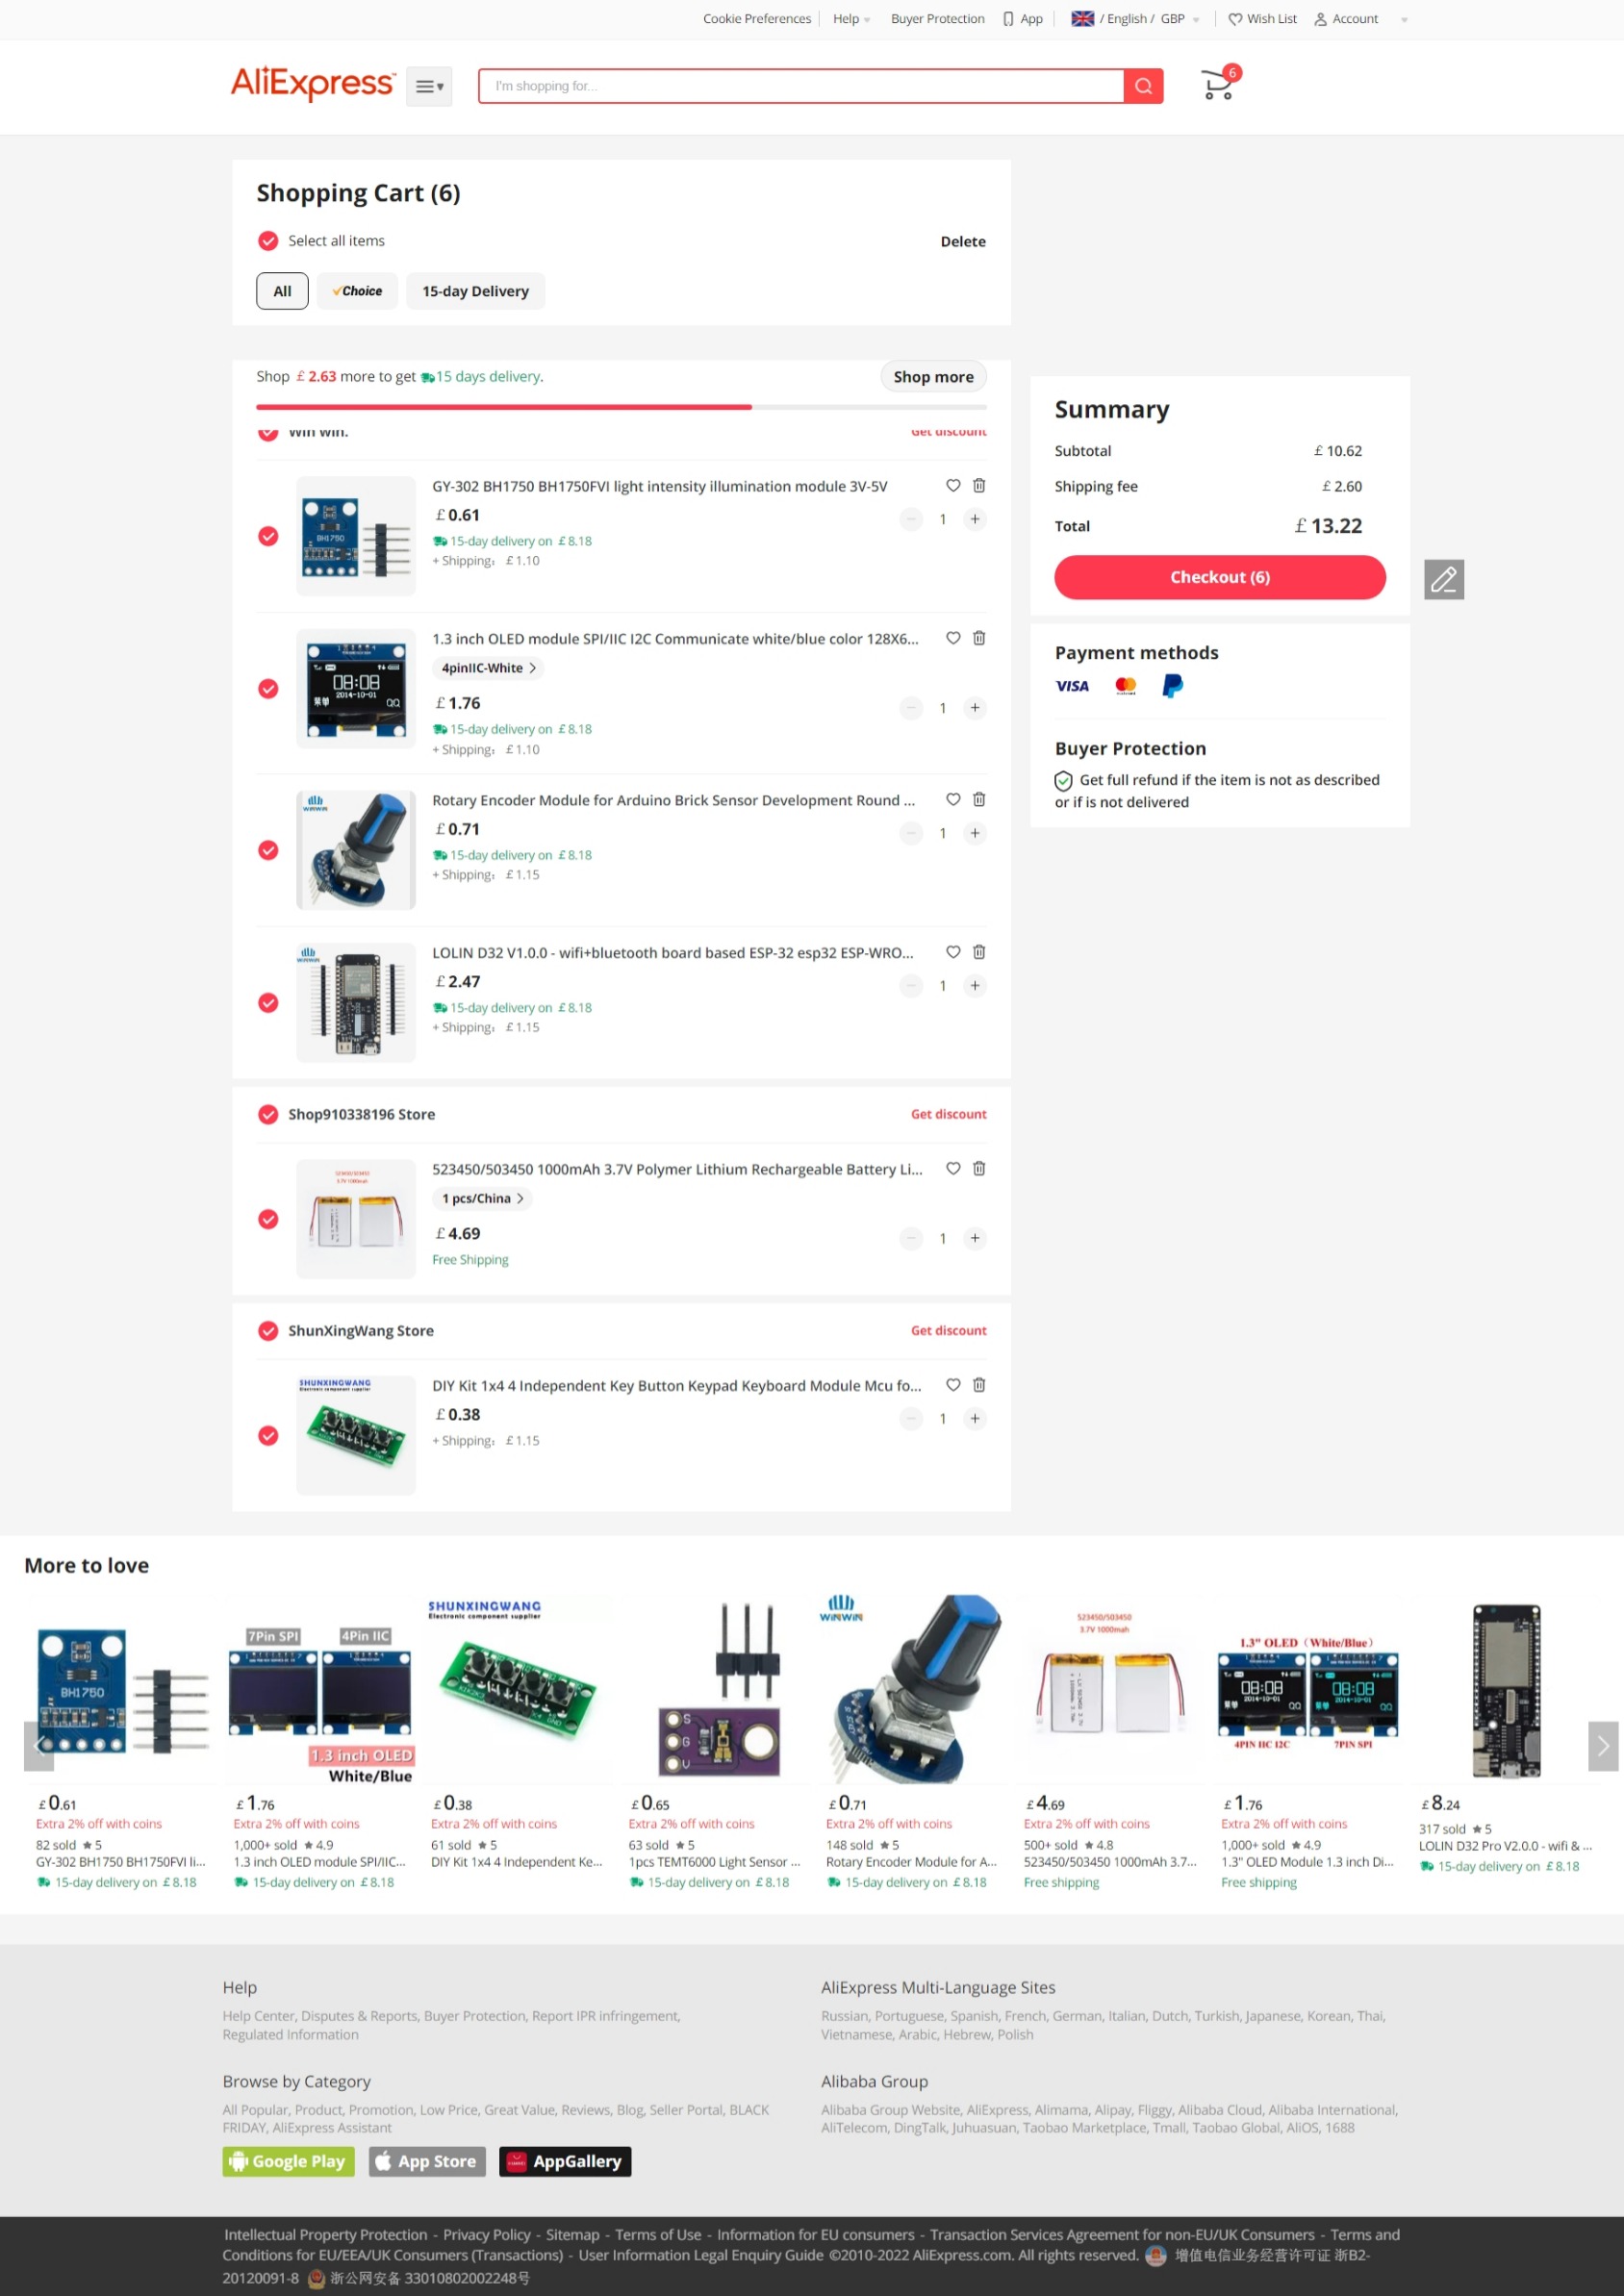Toggle ShunXingWang Store checkbox
The height and width of the screenshot is (2296, 1624).
coord(268,1331)
